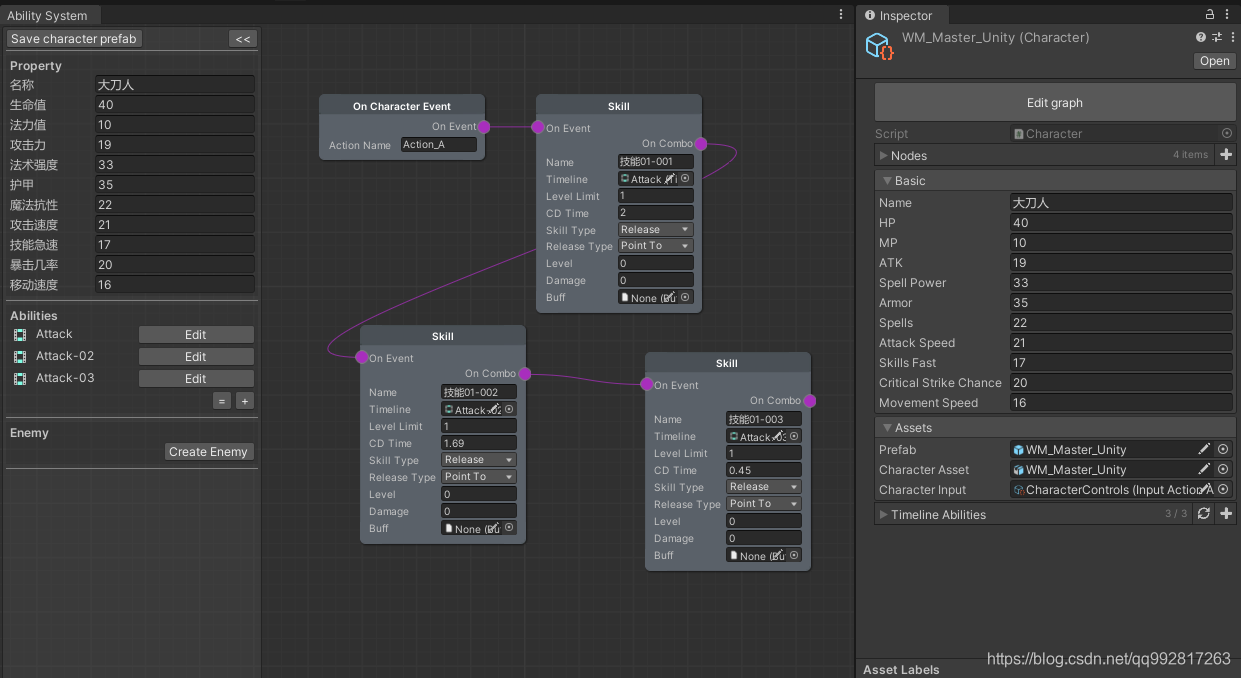1241x678 pixels.
Task: Select the Asset Labels header
Action: [x=901, y=669]
